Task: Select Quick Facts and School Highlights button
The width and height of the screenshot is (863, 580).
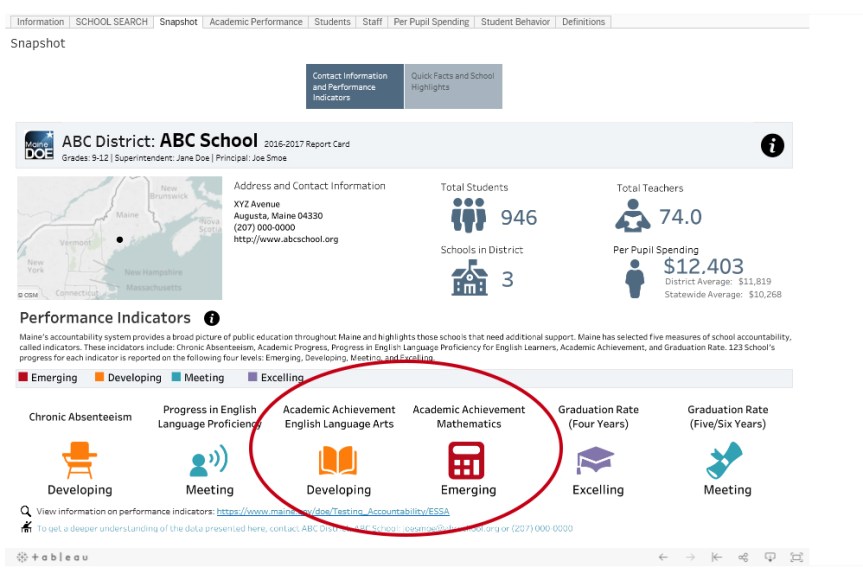Action: pos(453,87)
